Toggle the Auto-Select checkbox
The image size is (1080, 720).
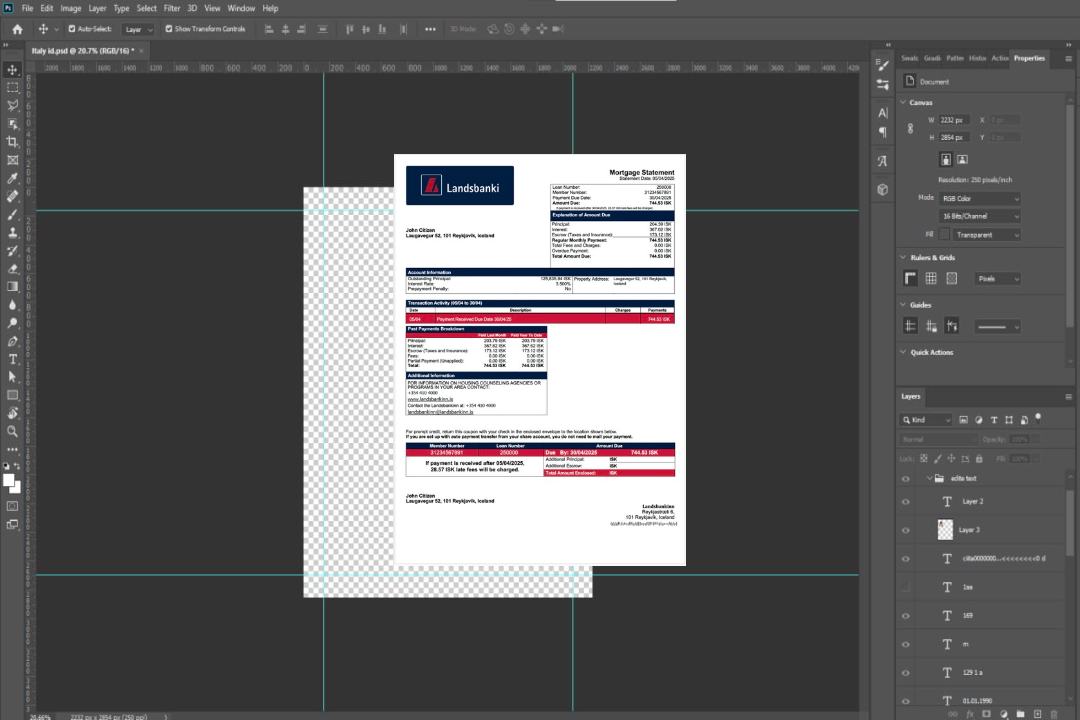pos(72,29)
